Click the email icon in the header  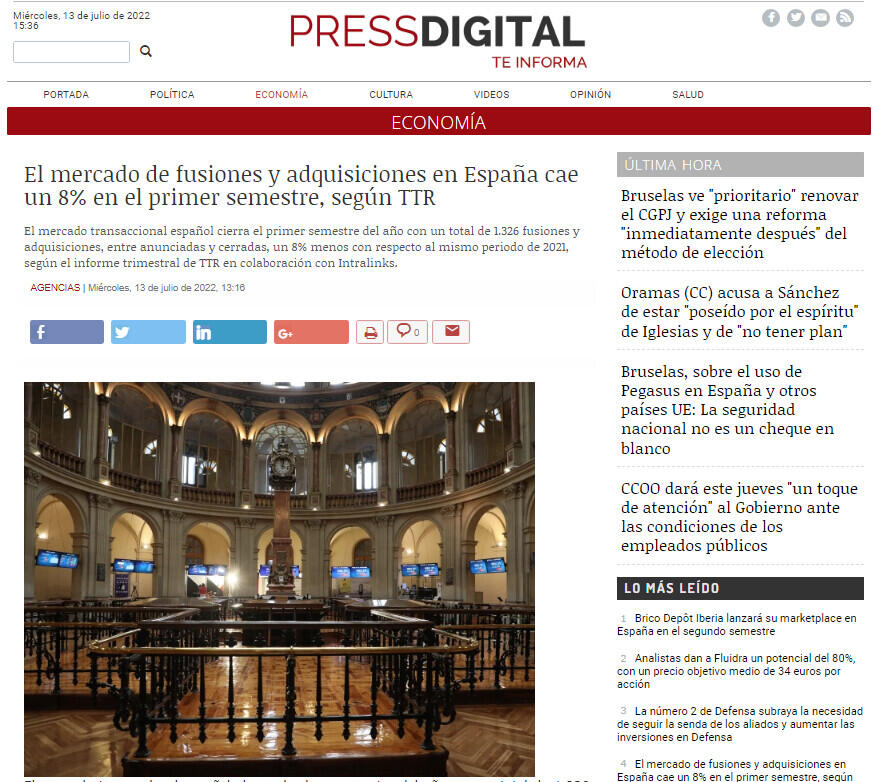pyautogui.click(x=821, y=18)
